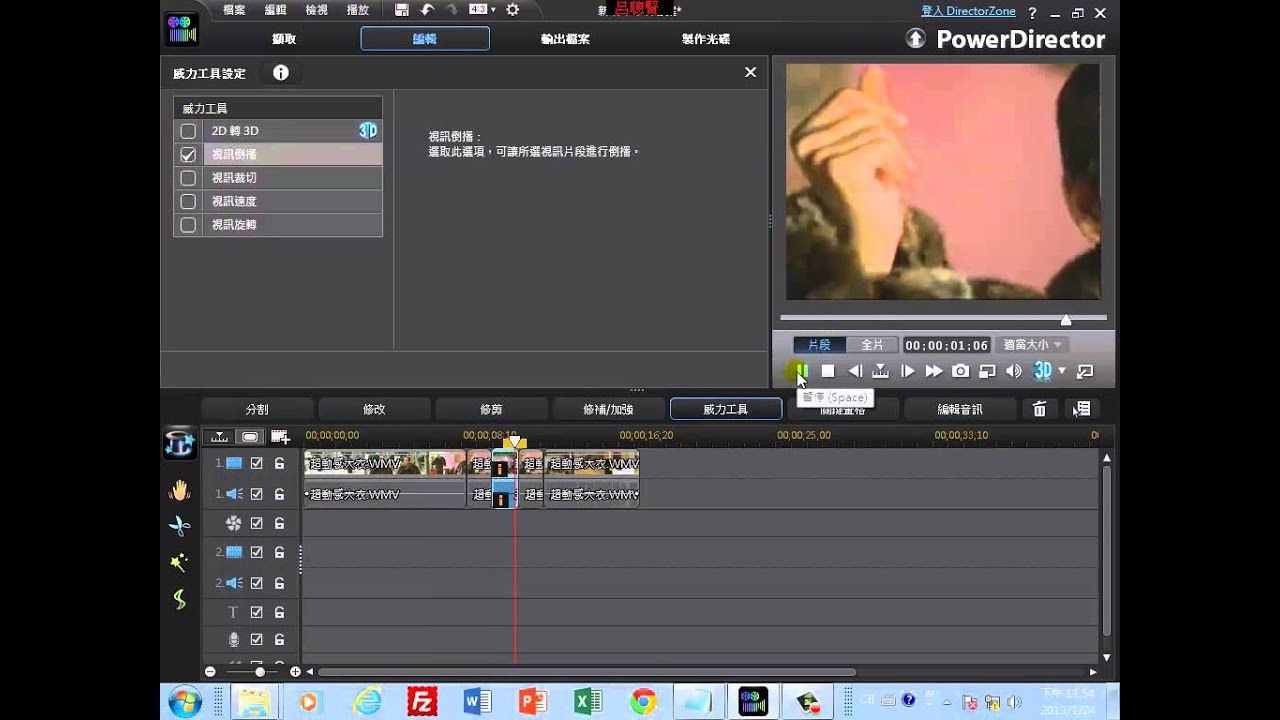Save project with the floppy disk icon

401,10
